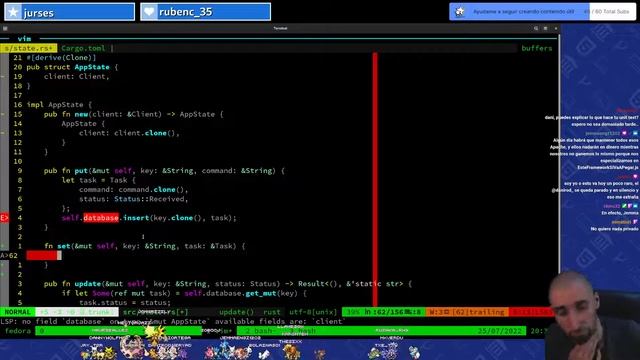
Task: Click the 25/07/2022 date in tmux bar
Action: point(500,331)
